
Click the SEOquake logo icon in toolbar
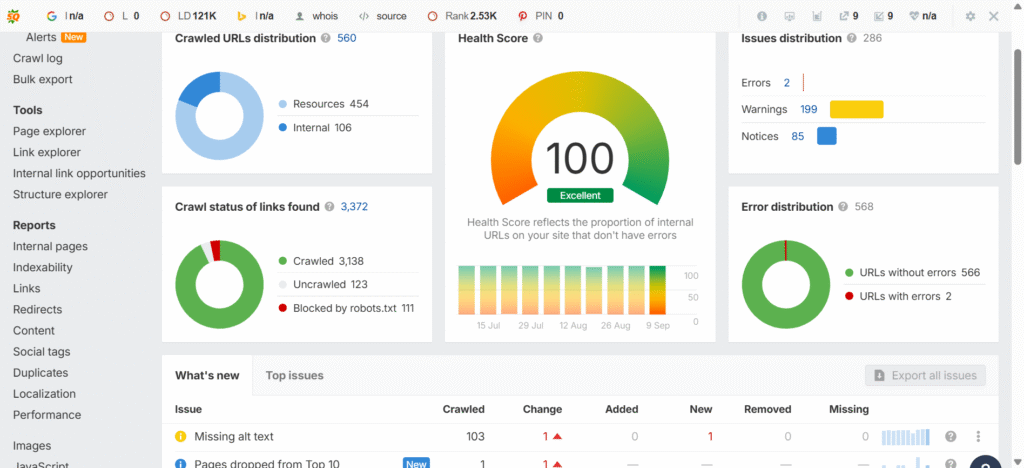point(13,16)
